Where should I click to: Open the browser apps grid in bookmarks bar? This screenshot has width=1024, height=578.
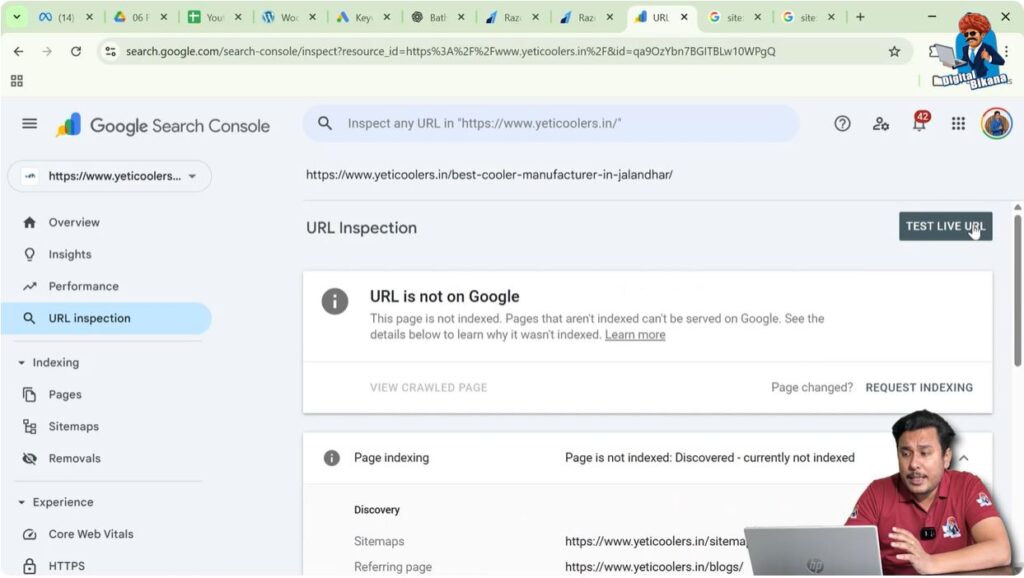coord(17,81)
